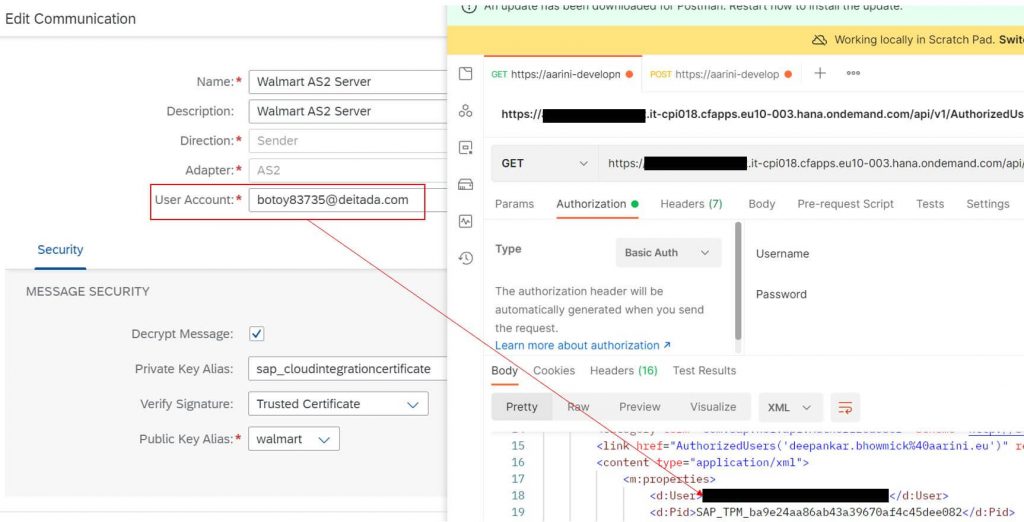Open the response Cookies tab
The width and height of the screenshot is (1024, 522).
[x=554, y=370]
